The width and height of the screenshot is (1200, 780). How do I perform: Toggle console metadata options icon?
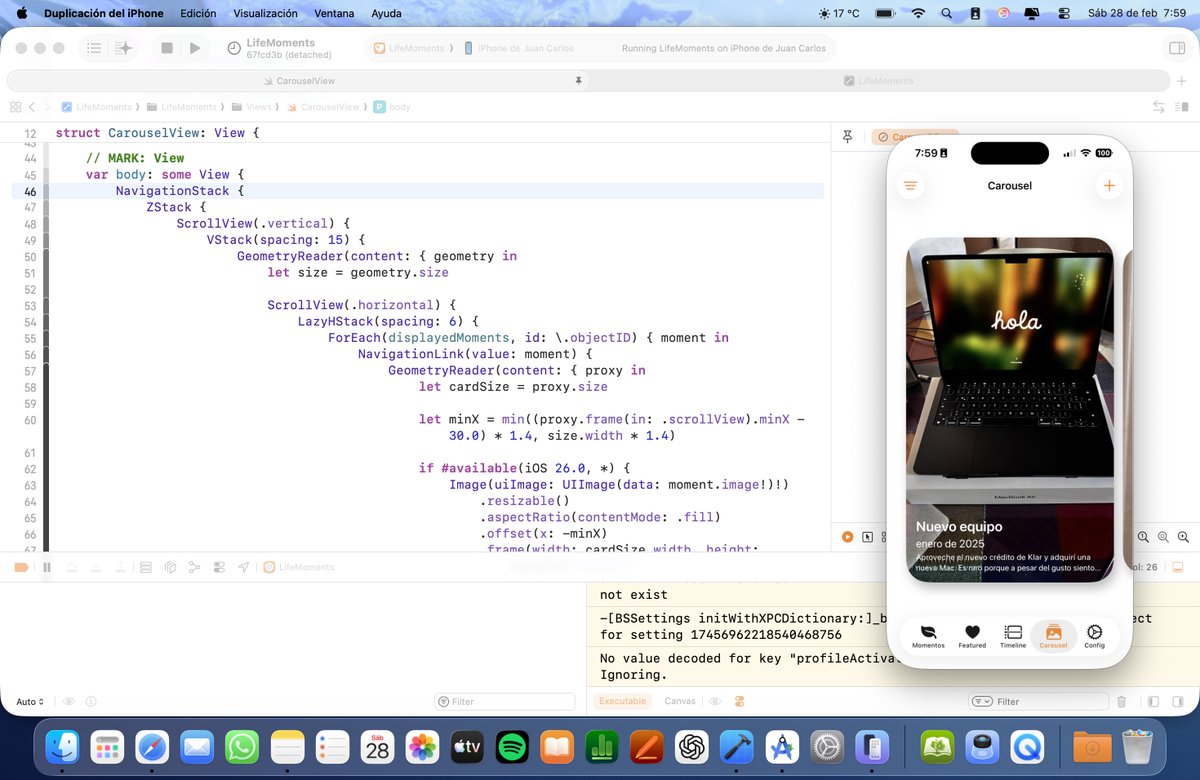(x=740, y=701)
